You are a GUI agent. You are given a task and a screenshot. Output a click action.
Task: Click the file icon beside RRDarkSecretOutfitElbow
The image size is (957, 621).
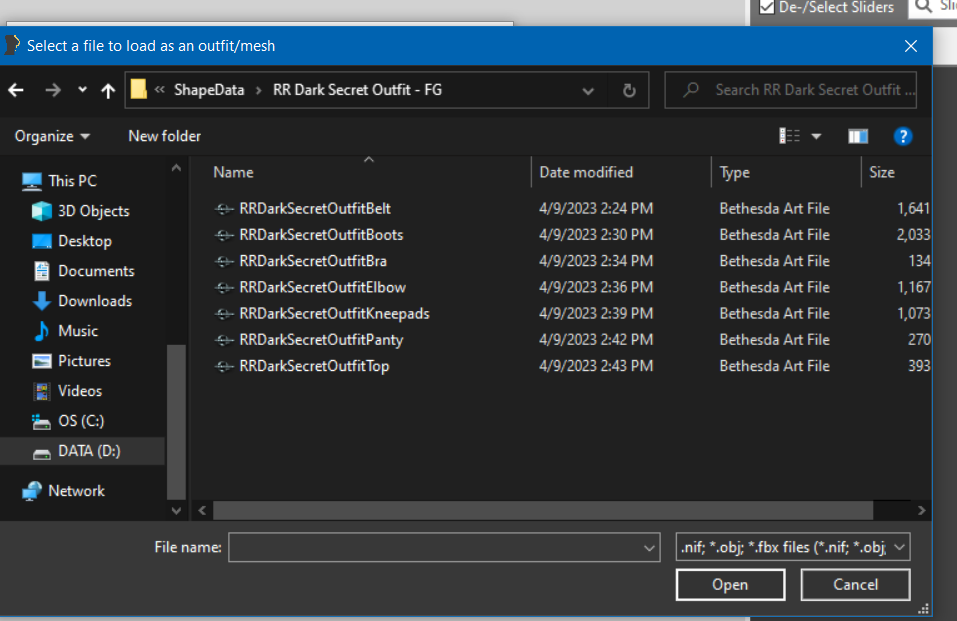pyautogui.click(x=224, y=288)
